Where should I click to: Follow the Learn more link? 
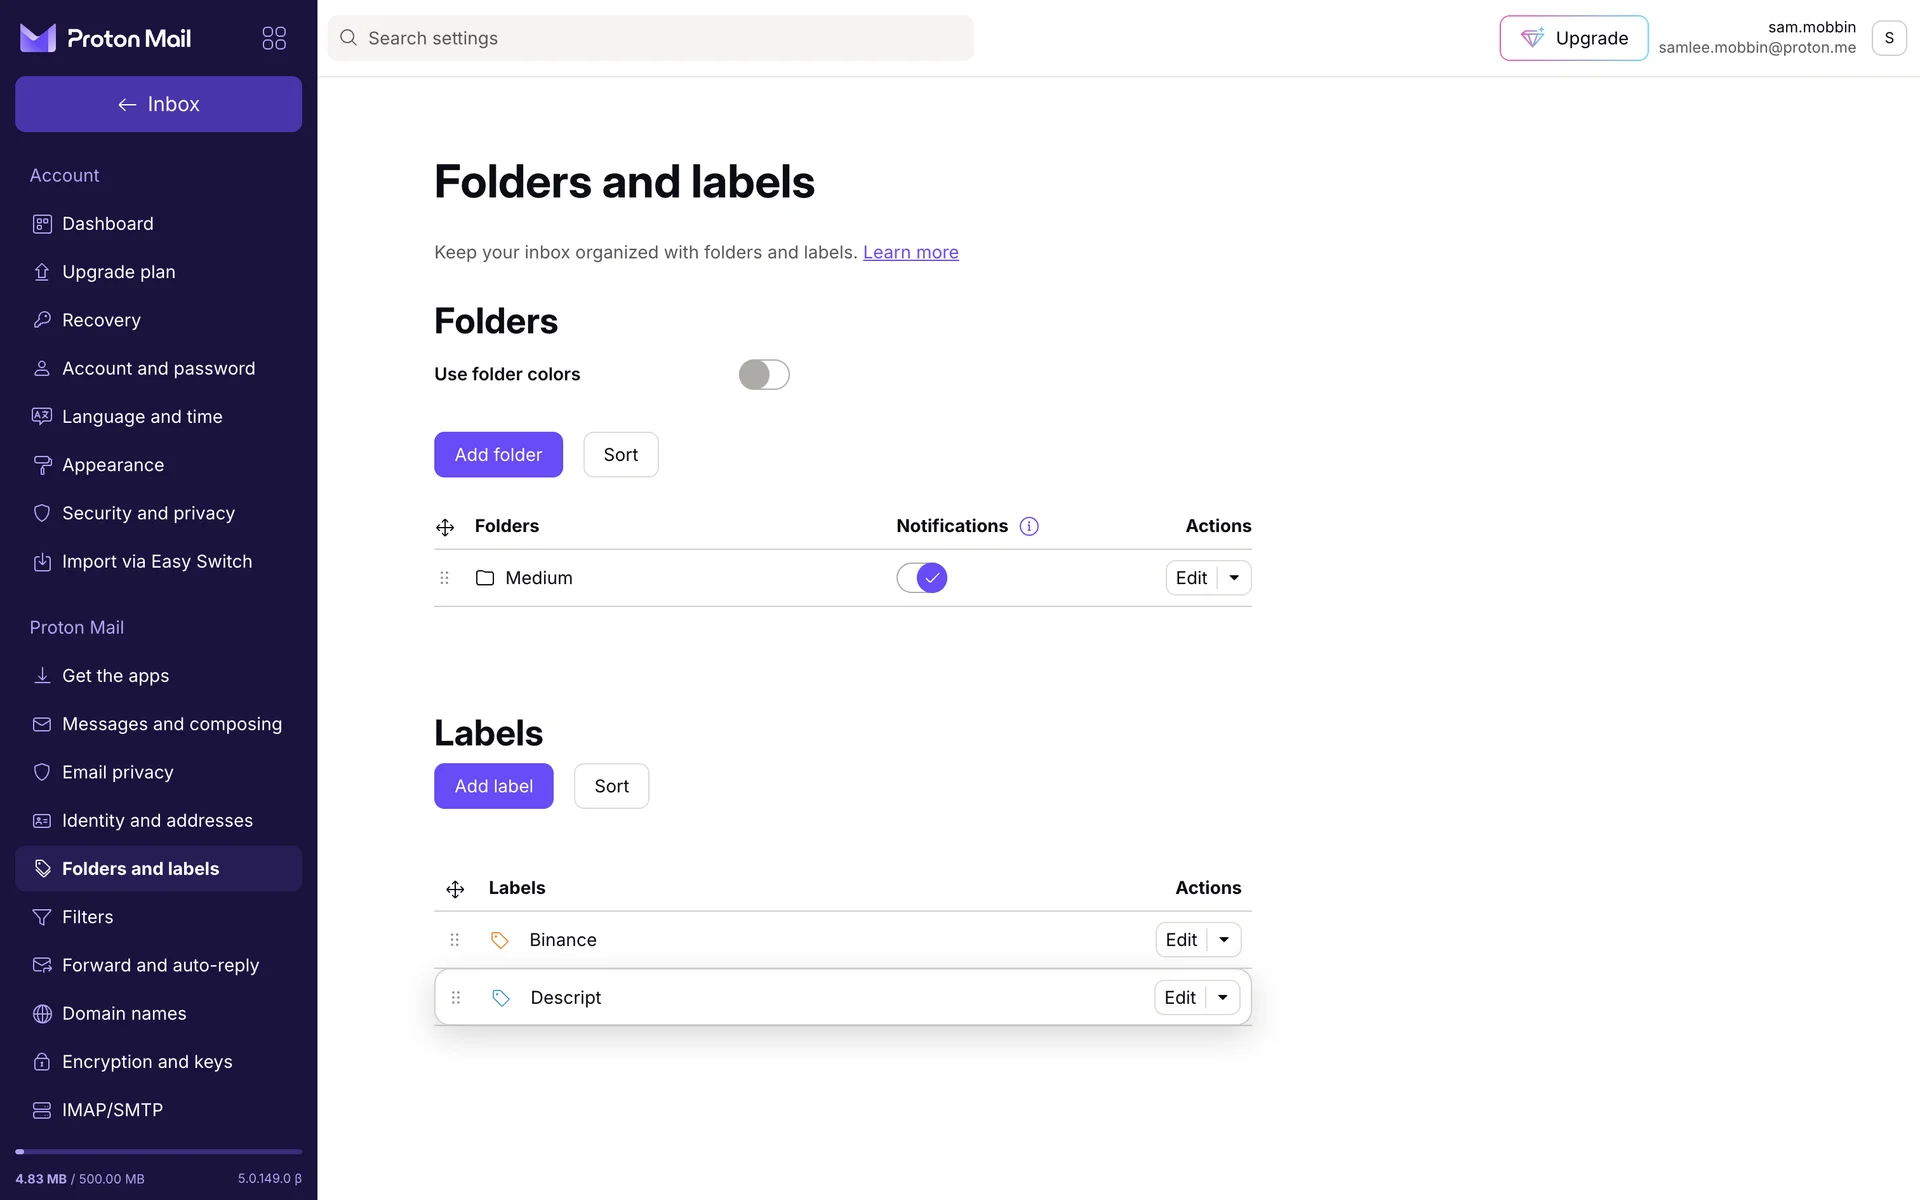910,253
